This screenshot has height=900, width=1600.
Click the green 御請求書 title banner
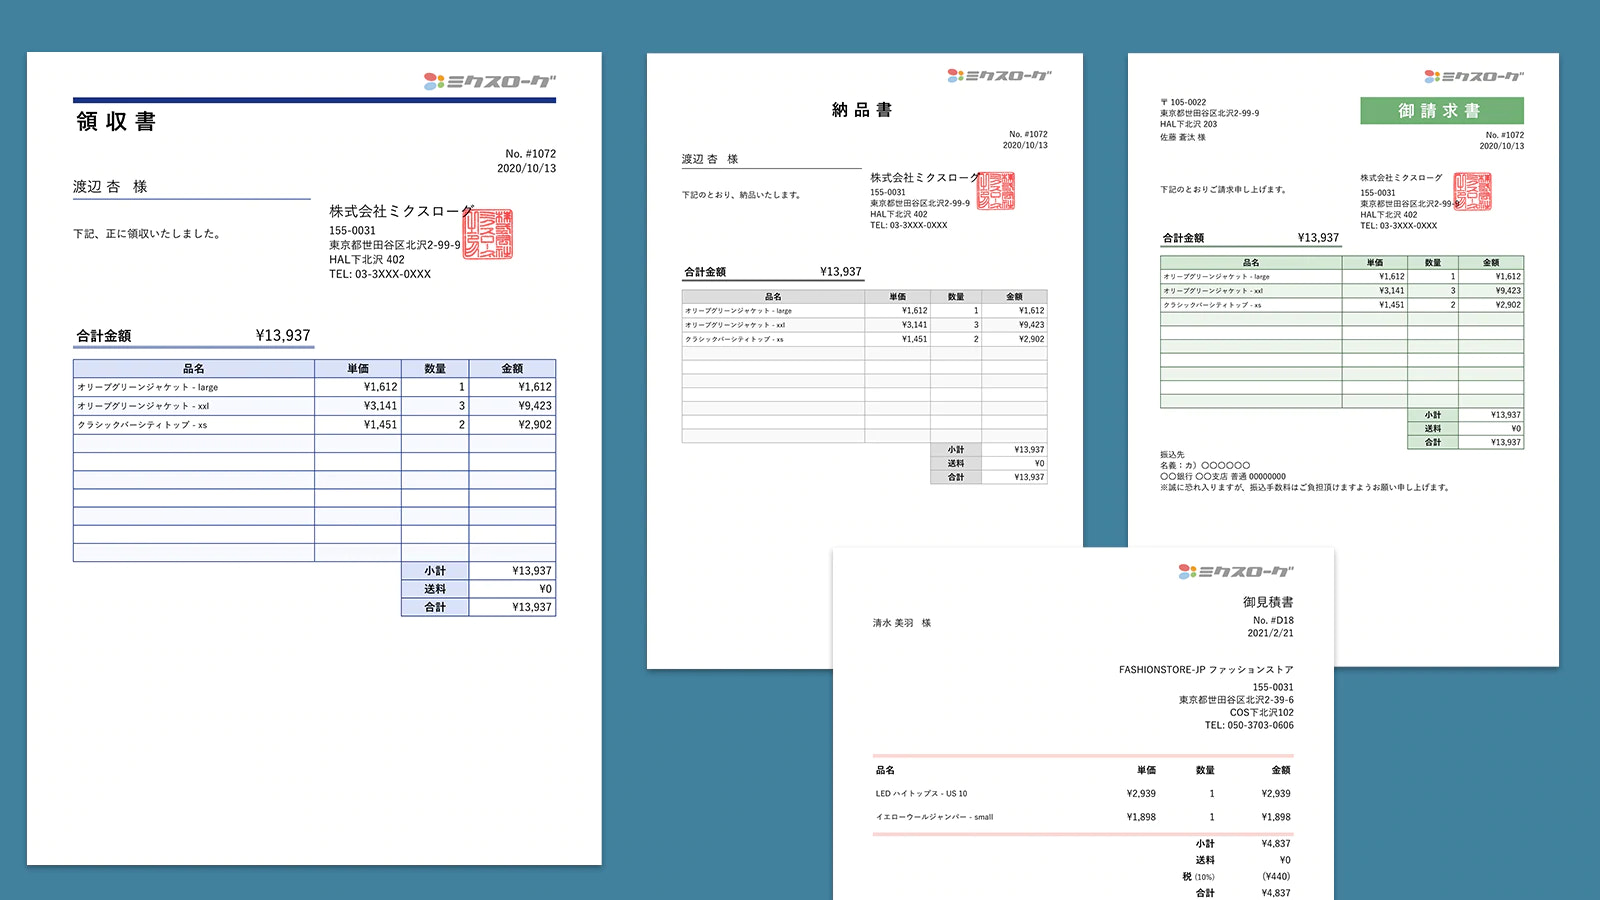tap(1441, 111)
